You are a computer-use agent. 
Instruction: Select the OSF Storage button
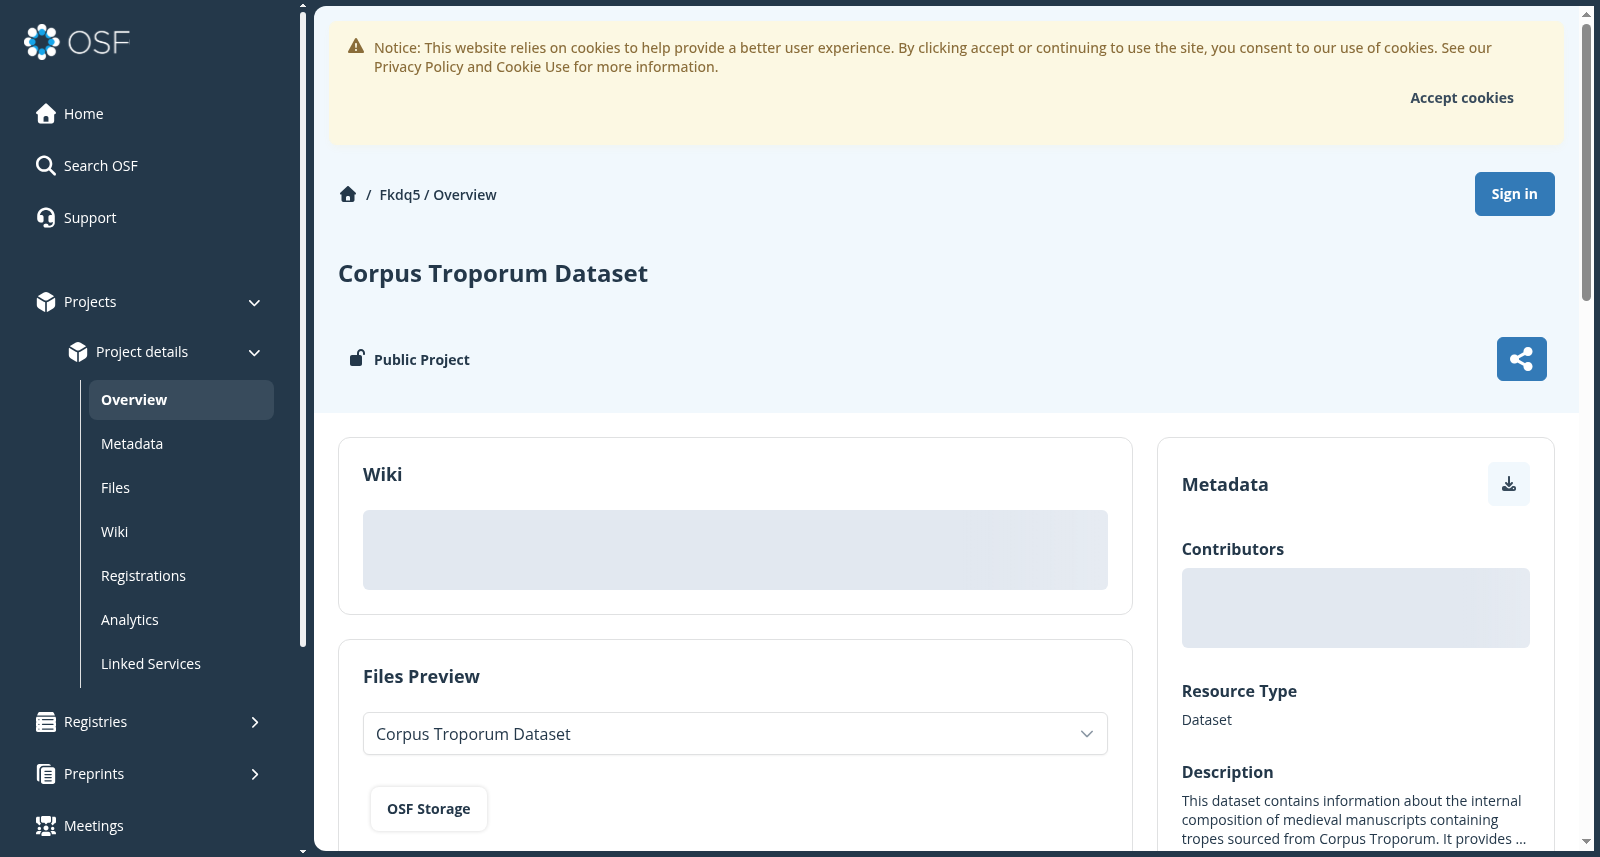(x=428, y=809)
